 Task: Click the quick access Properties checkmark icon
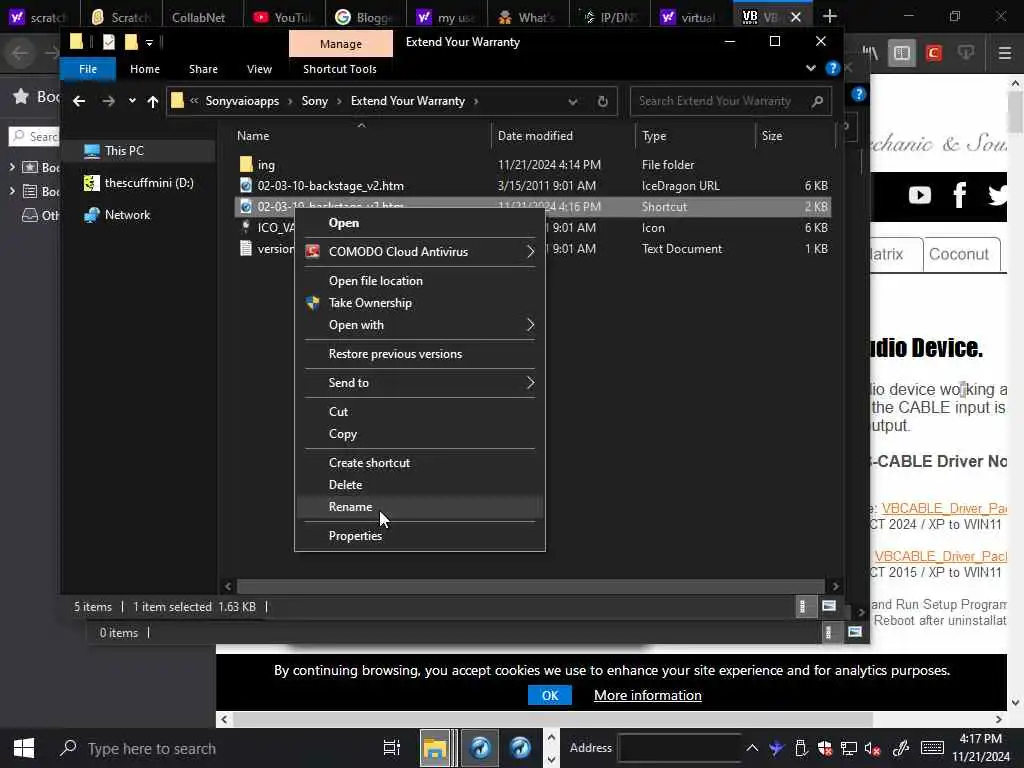tap(108, 42)
